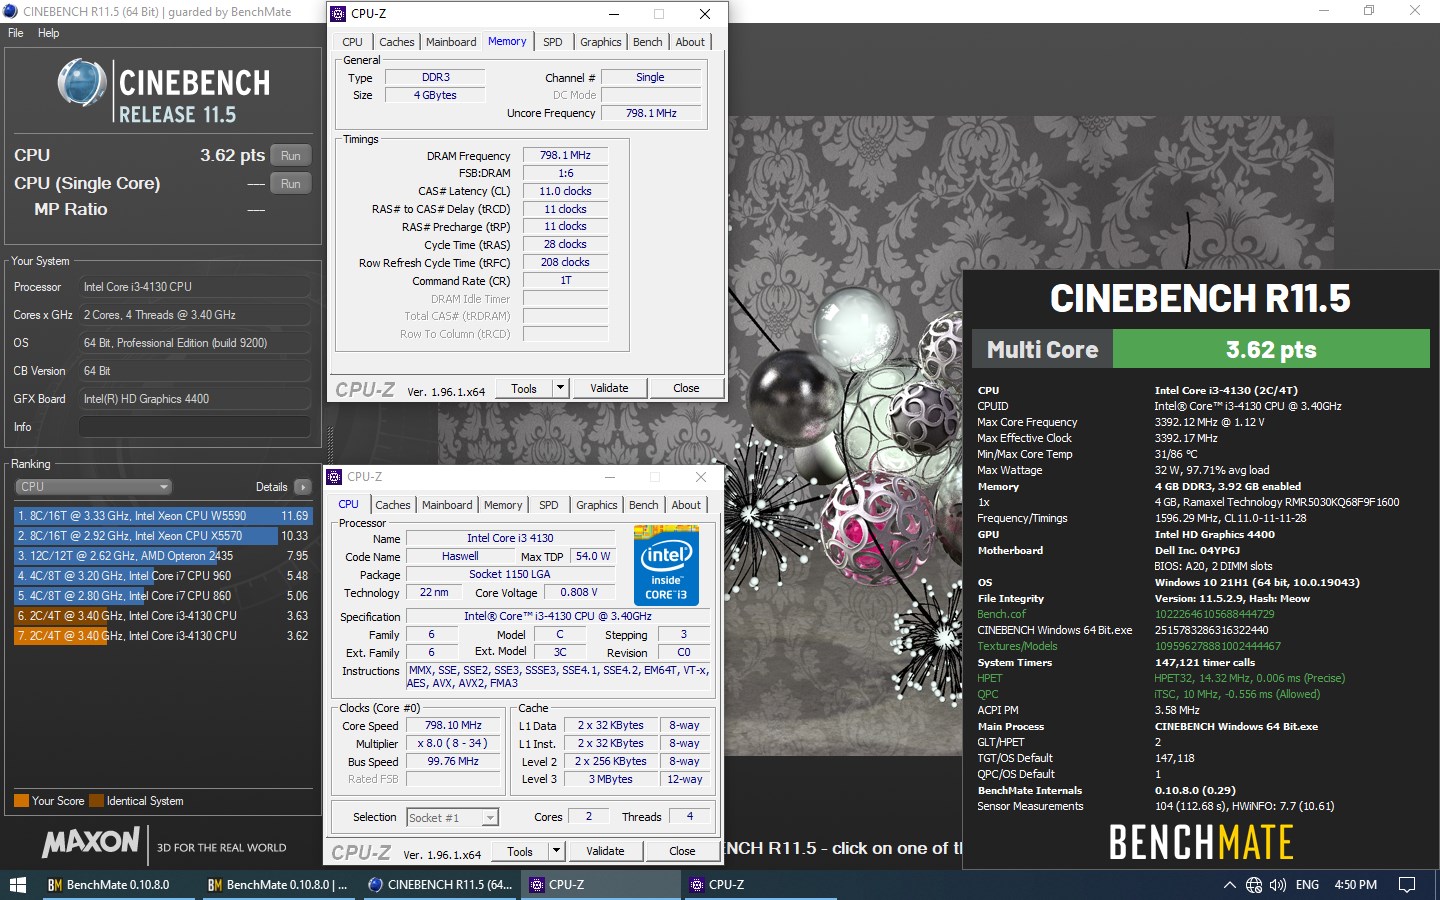The image size is (1440, 900).
Task: Open About tab in bottom CPU-Z window
Action: pos(686,505)
